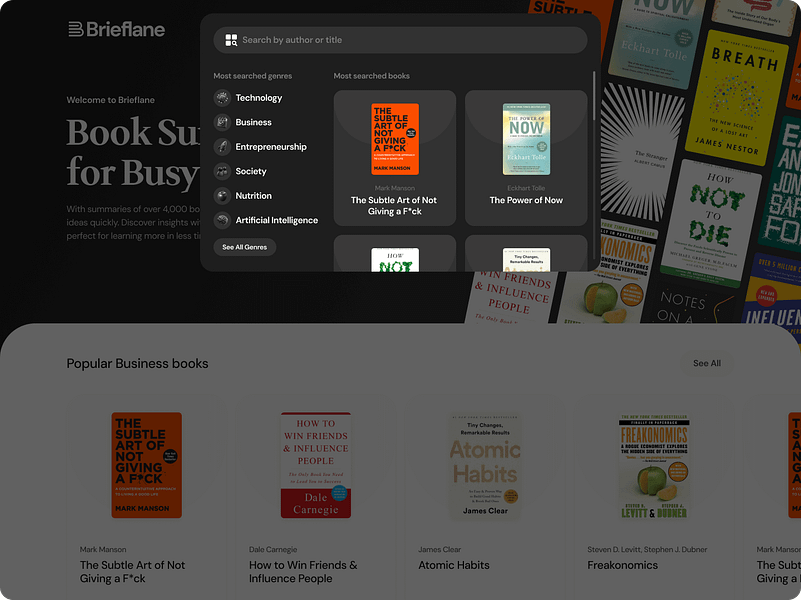This screenshot has width=801, height=600.
Task: Click Welcome to Brieflane text
Action: [x=110, y=100]
